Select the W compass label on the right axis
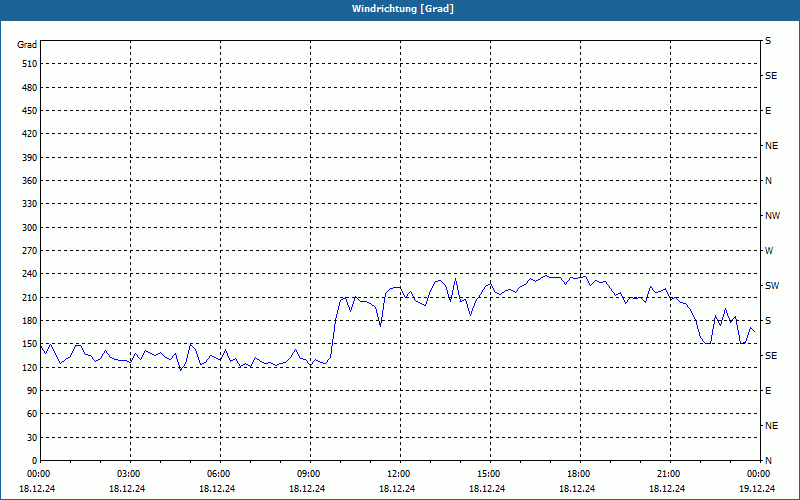The height and width of the screenshot is (500, 800). coord(769,251)
